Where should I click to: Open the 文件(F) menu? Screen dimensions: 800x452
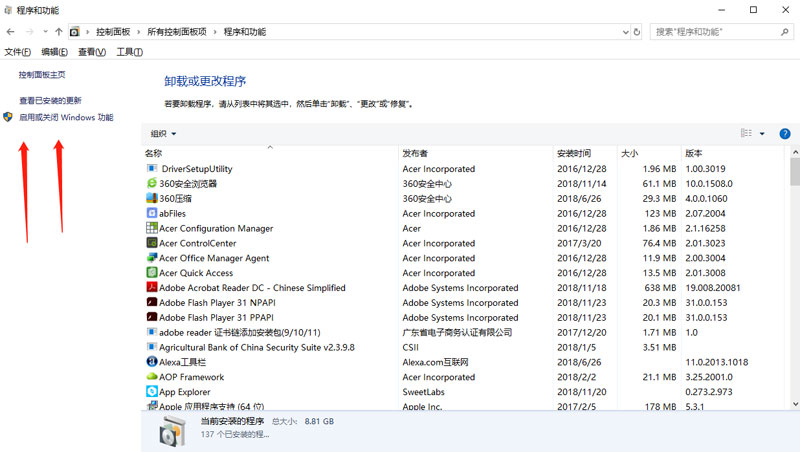[x=18, y=52]
